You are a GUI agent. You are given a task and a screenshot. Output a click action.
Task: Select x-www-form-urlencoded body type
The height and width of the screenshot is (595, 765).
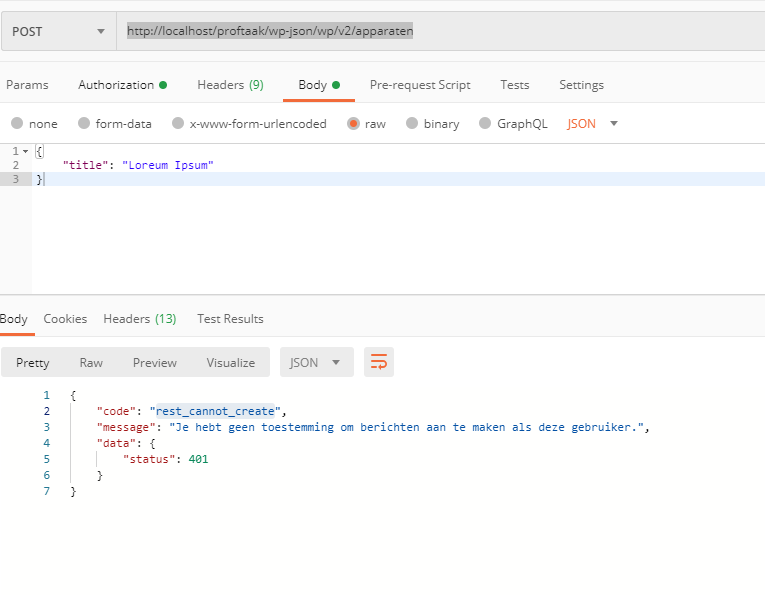tap(178, 123)
